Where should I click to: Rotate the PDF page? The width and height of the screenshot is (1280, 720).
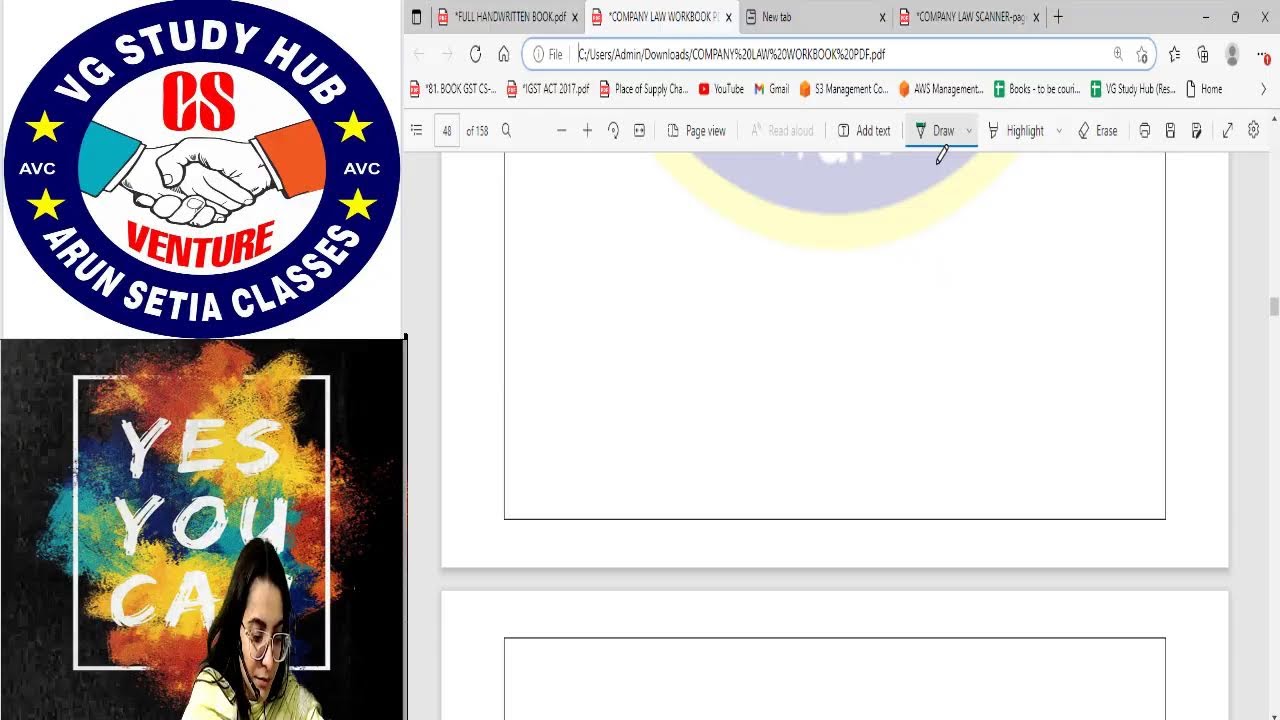click(x=613, y=131)
